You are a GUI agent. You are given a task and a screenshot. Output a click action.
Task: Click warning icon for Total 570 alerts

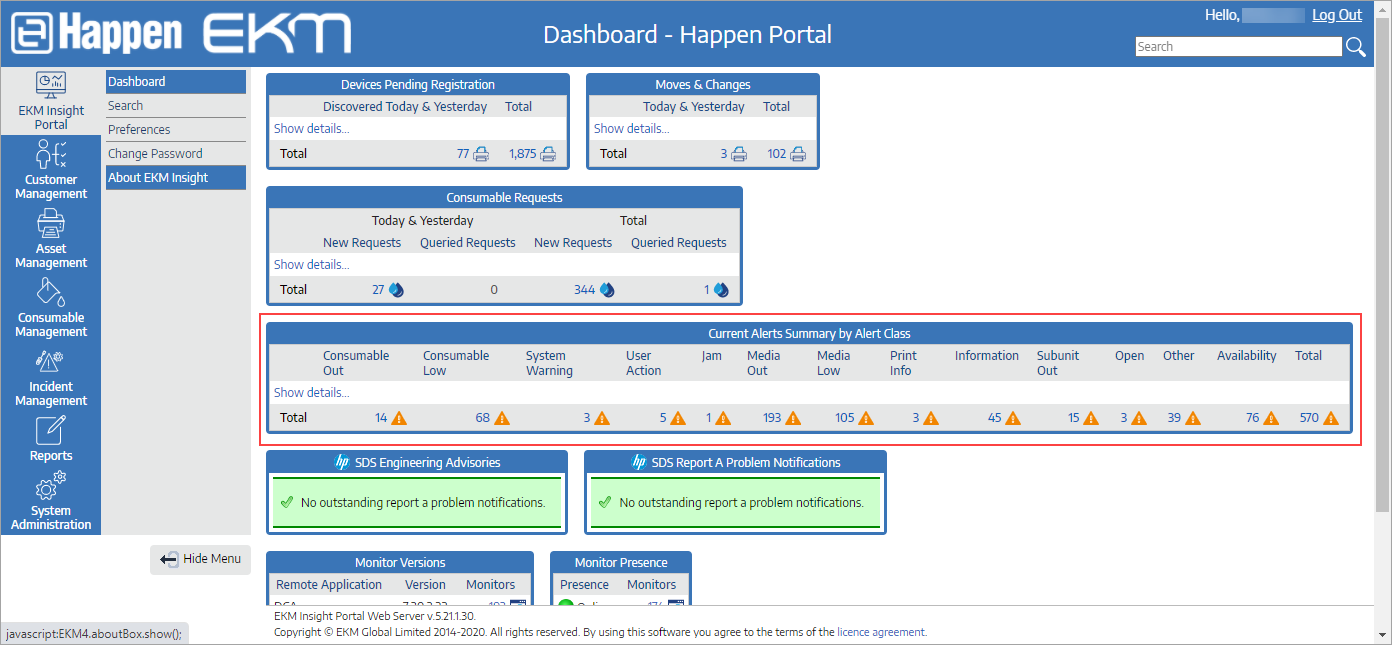pos(1331,418)
